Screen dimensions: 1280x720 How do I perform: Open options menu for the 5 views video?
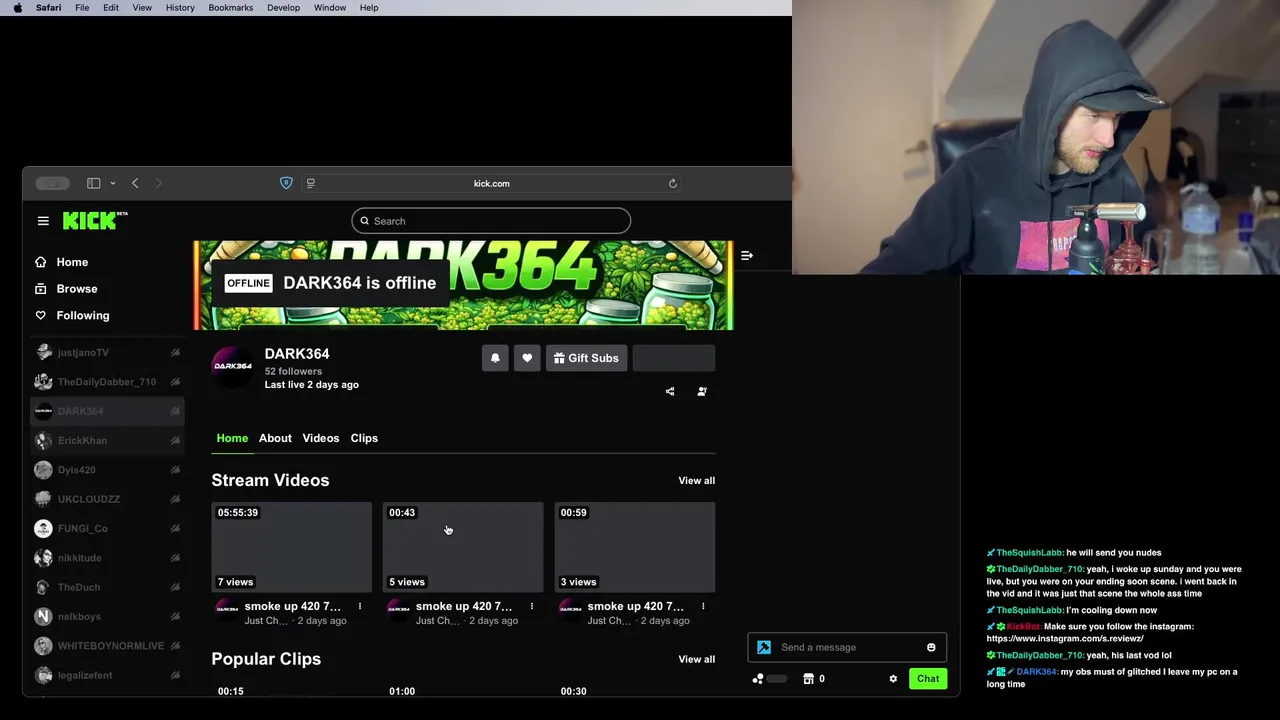pyautogui.click(x=532, y=606)
